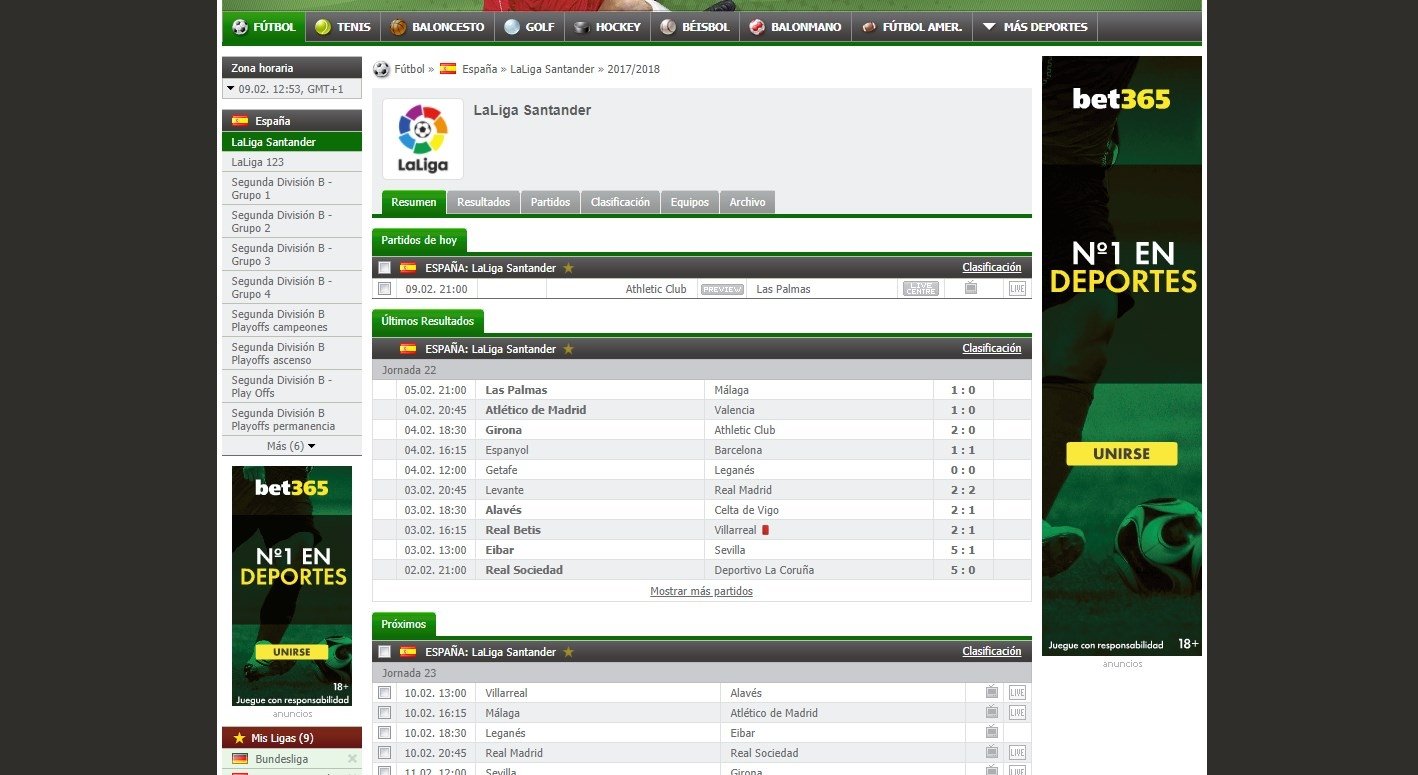Remove Bundesliga from Mis Ligas
Viewport: 1418px width, 775px height.
click(x=352, y=759)
